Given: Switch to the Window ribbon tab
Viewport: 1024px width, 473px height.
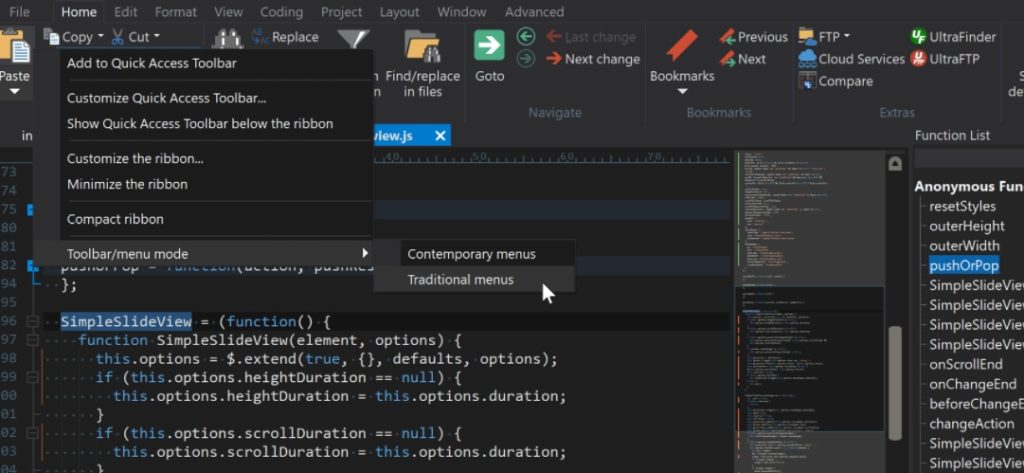Looking at the screenshot, I should tap(462, 12).
